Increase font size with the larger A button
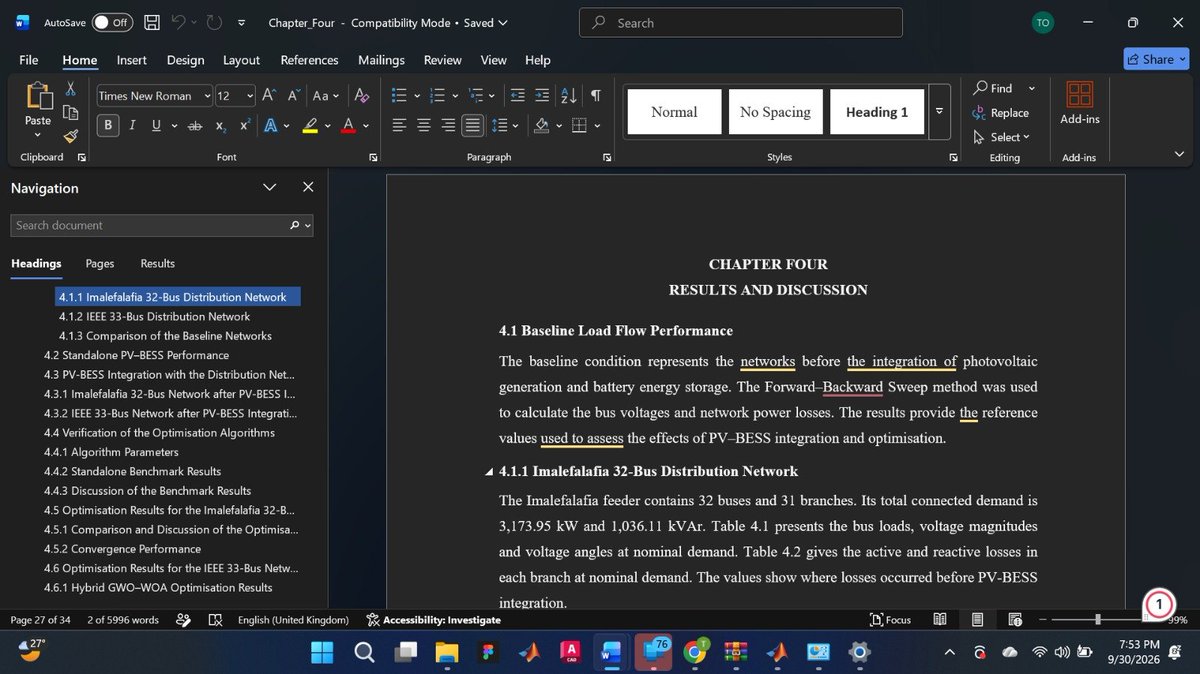This screenshot has width=1200, height=674. coord(269,96)
